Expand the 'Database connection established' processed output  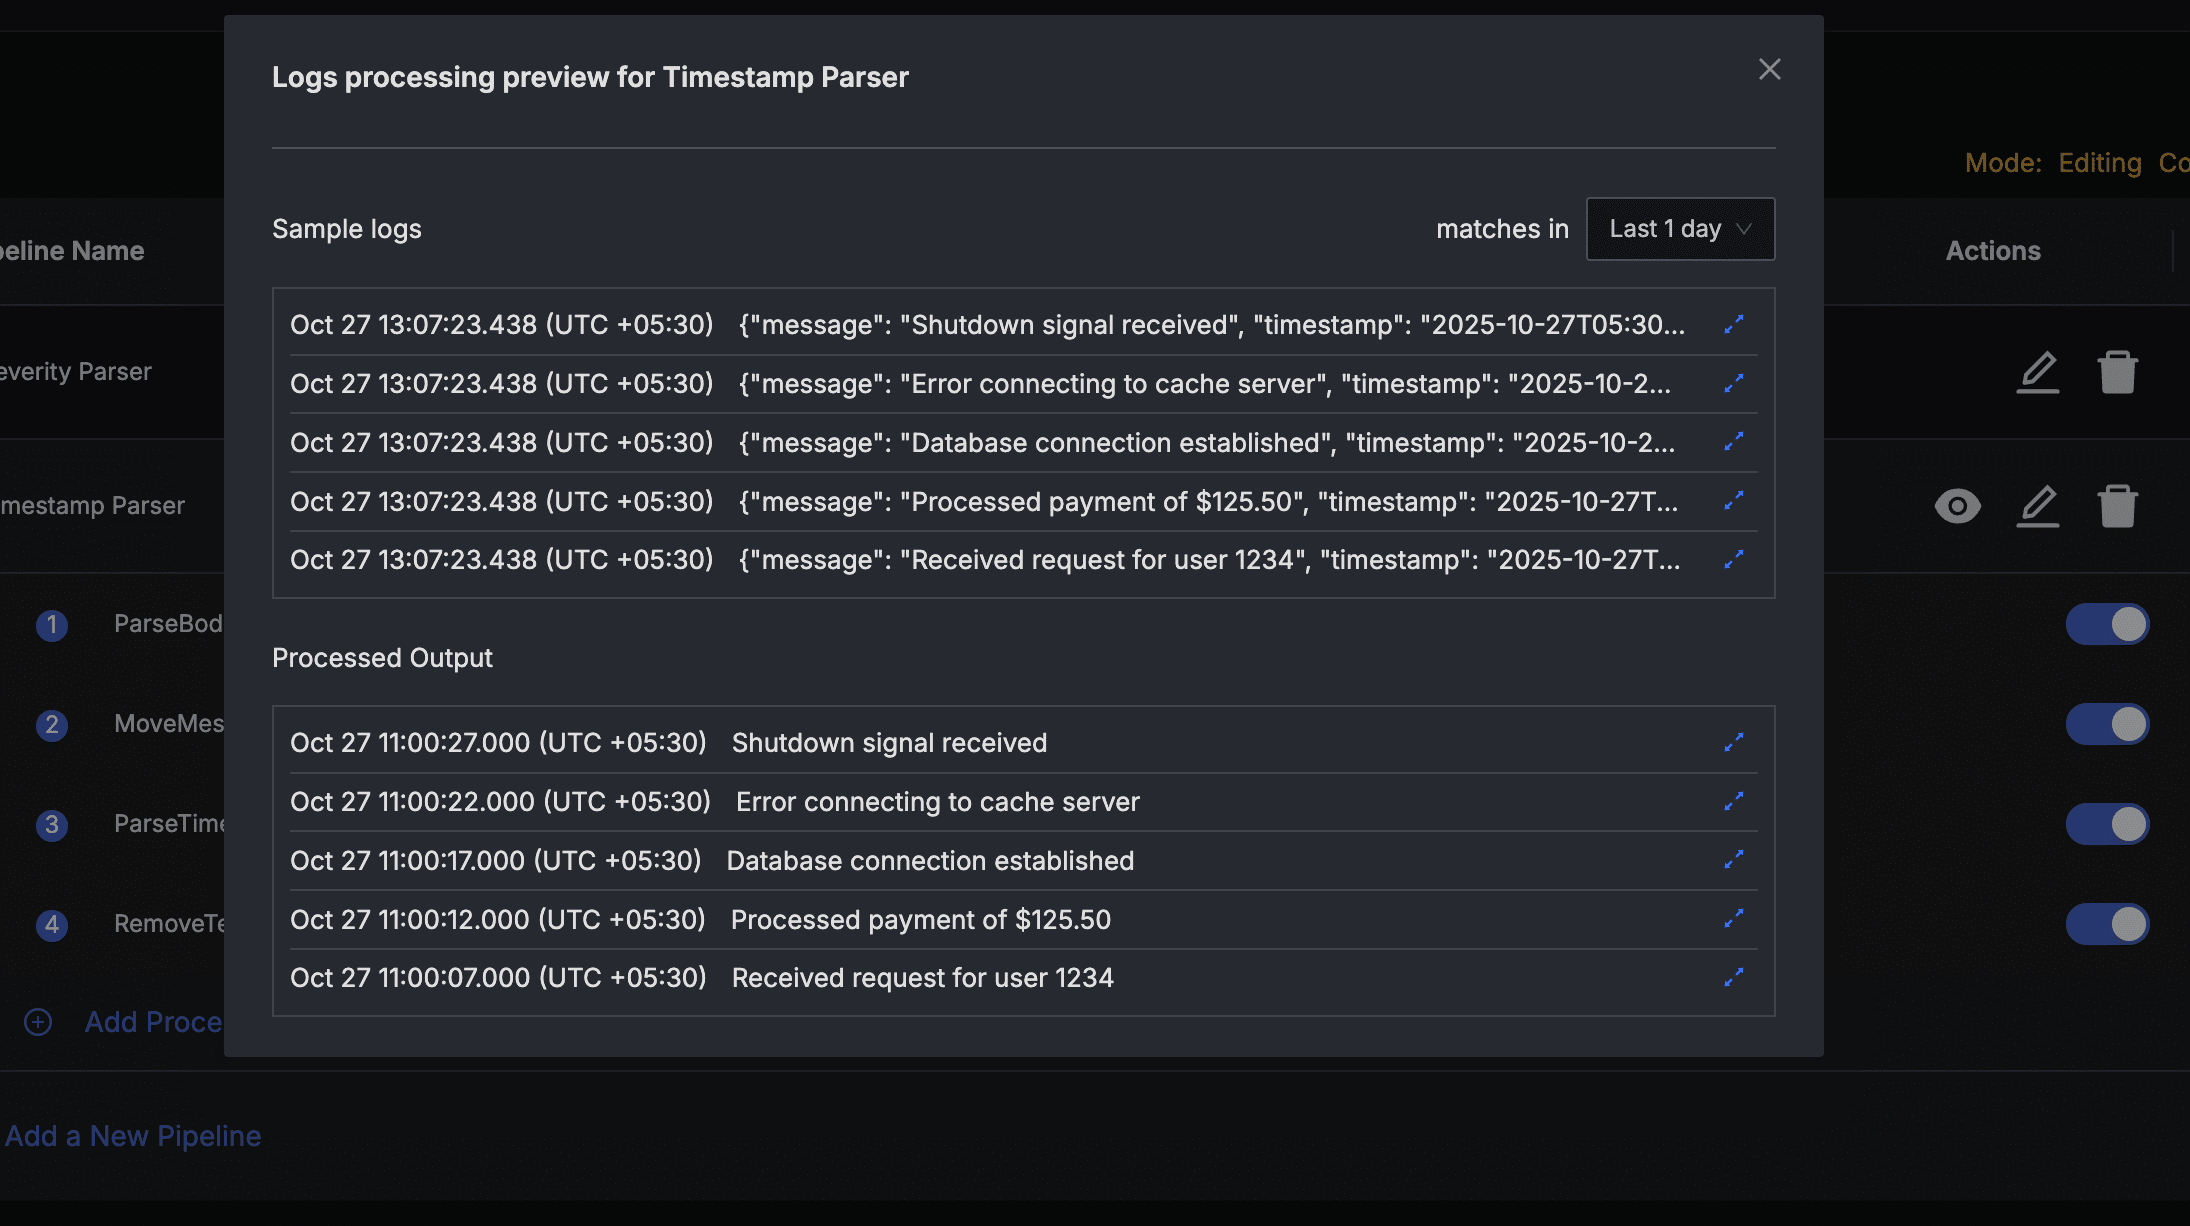point(1734,860)
